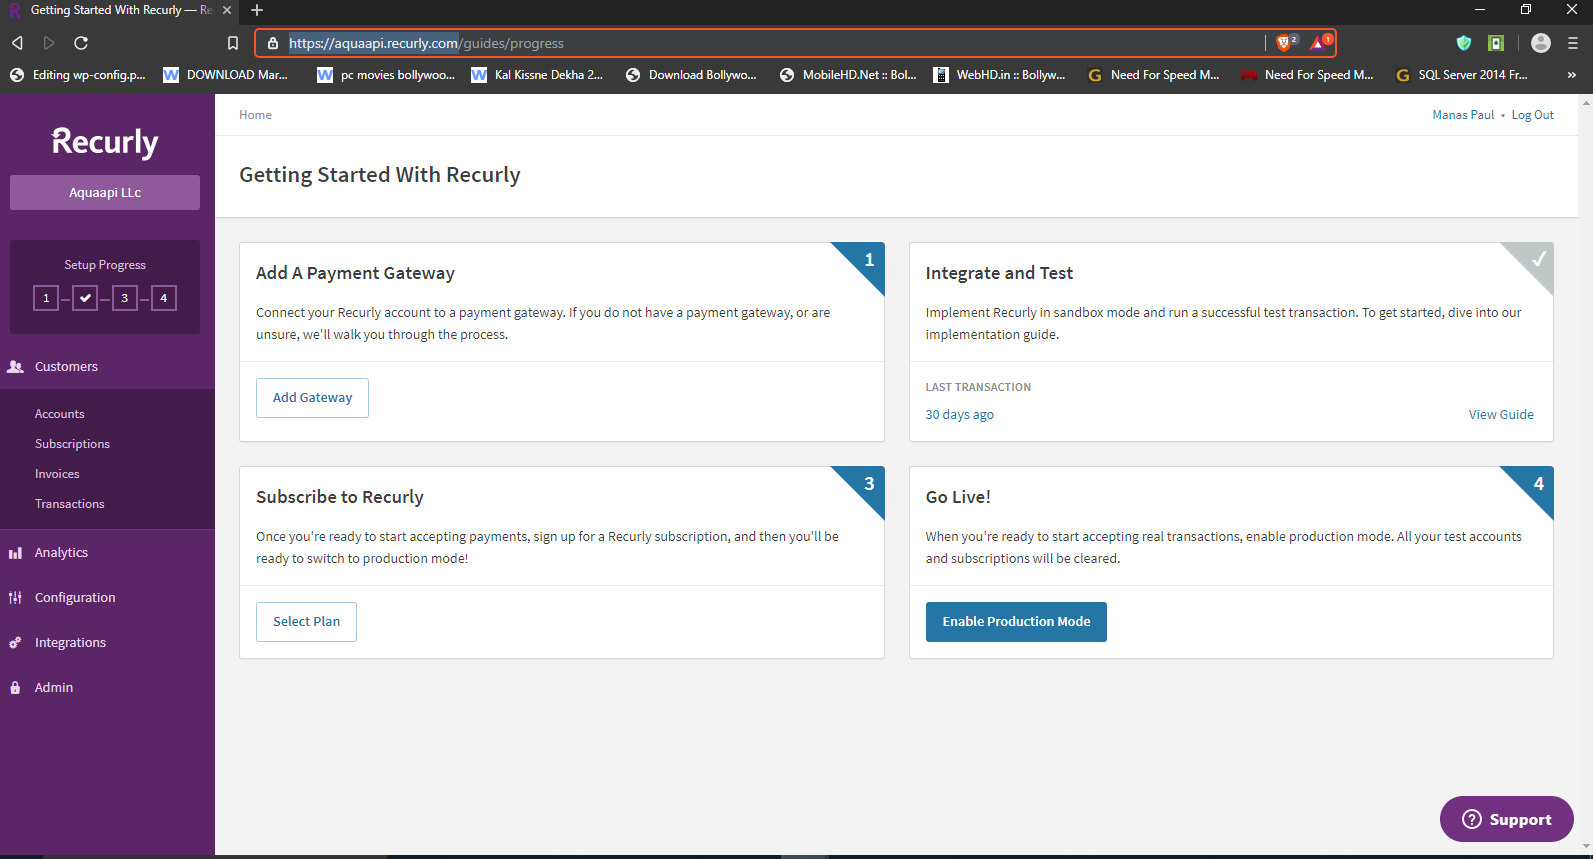1593x859 pixels.
Task: Open the Editing wp-config.p... bookmark
Action: pos(77,75)
